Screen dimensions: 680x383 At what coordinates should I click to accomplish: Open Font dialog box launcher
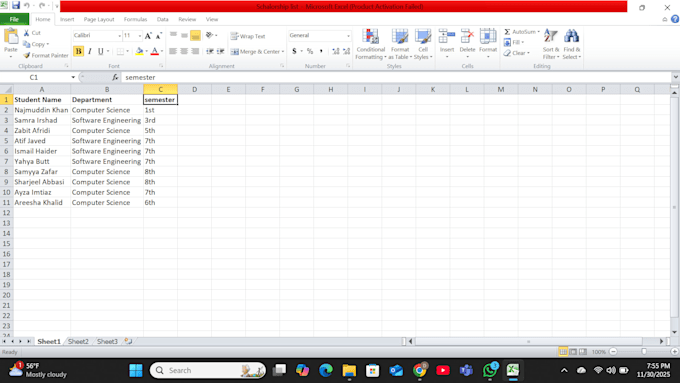point(161,66)
